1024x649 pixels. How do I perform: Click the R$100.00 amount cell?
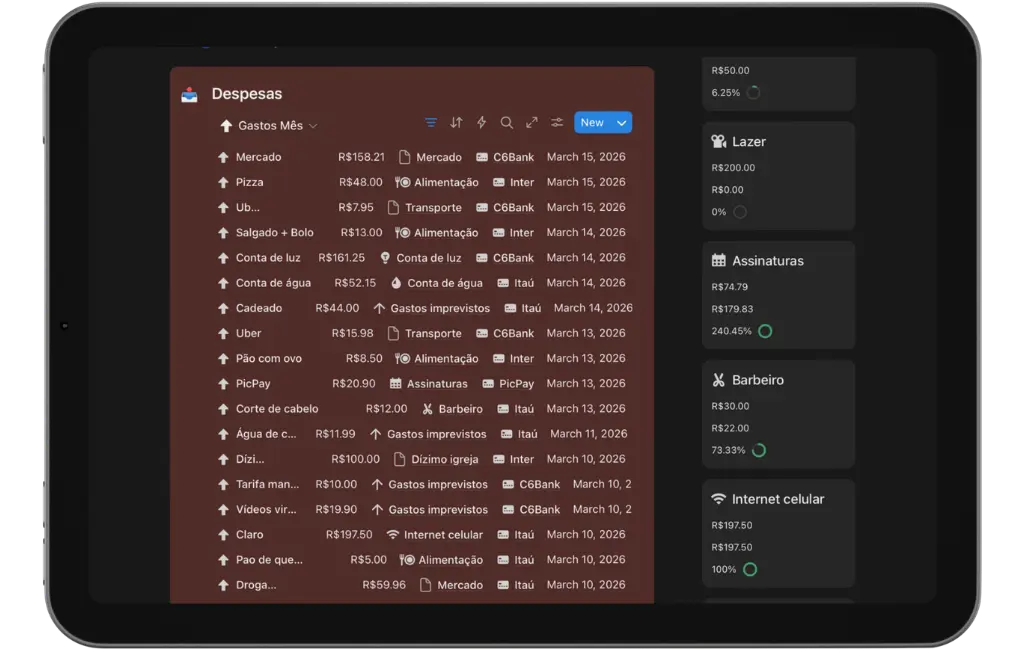[x=355, y=459]
